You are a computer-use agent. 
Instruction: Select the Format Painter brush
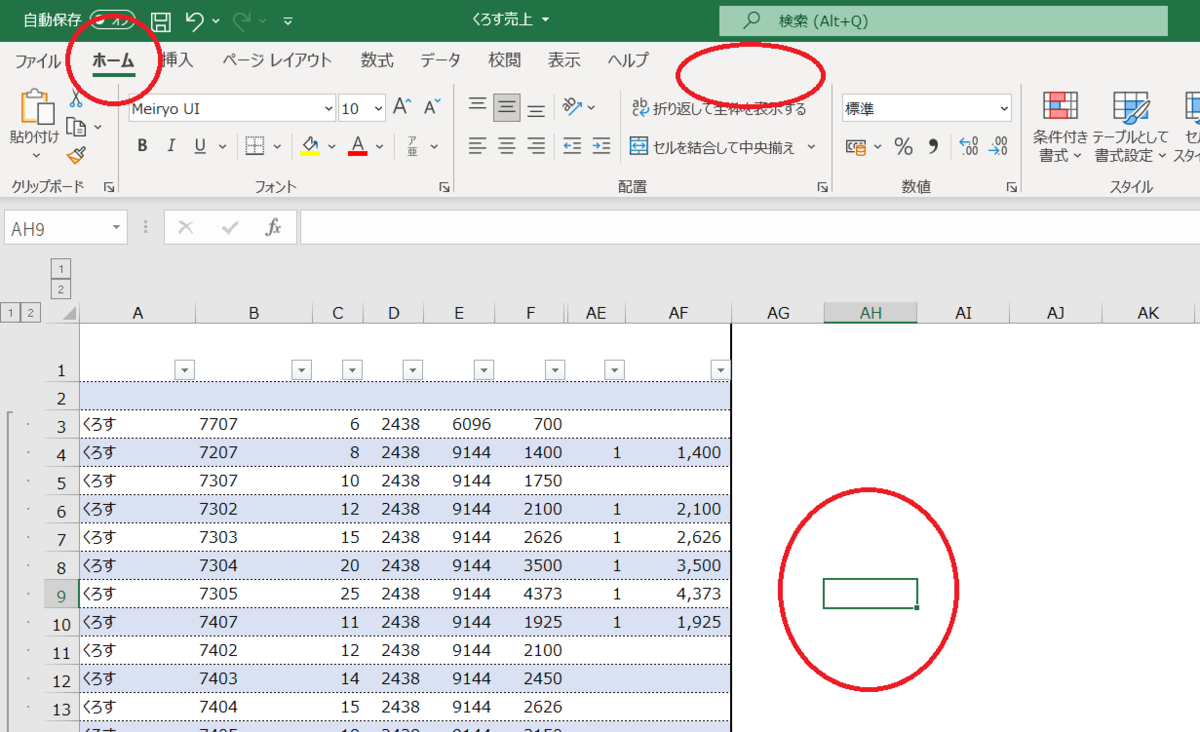point(76,154)
